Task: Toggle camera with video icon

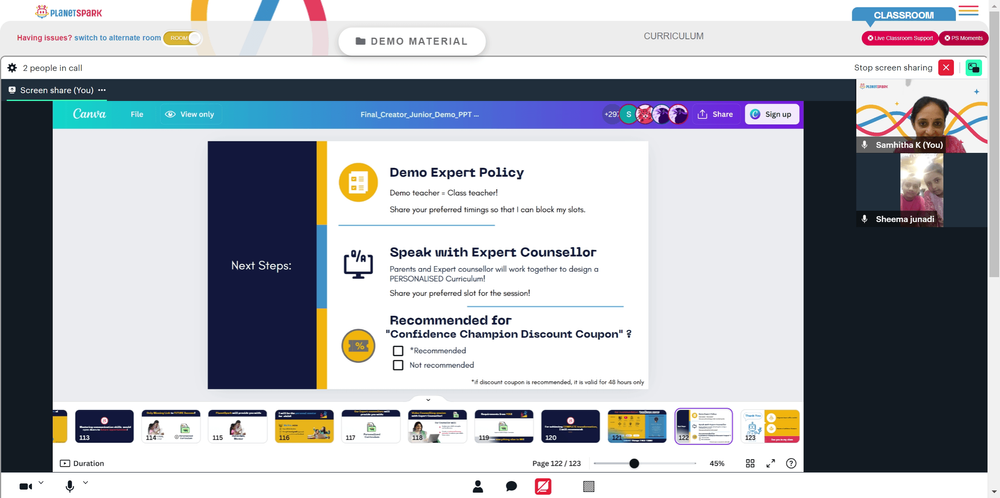Action: click(26, 487)
